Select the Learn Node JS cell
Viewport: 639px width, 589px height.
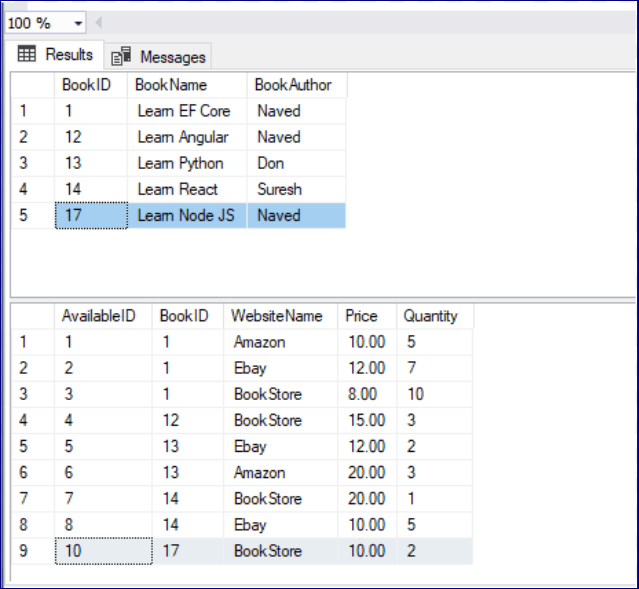coord(186,215)
